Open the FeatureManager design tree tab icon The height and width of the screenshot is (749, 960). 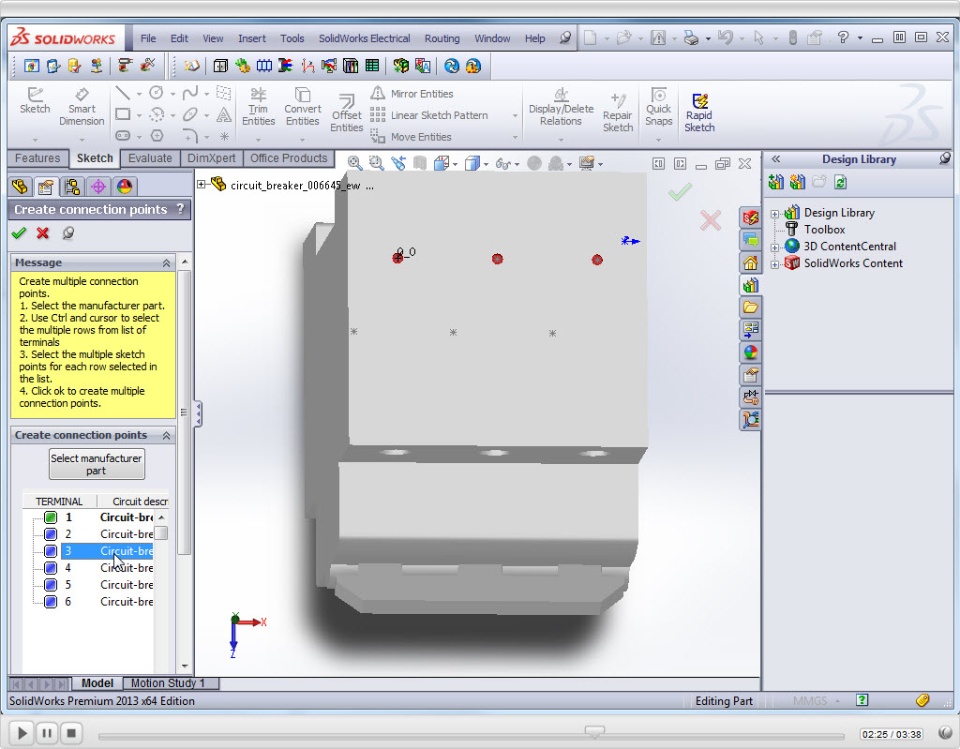(20, 186)
